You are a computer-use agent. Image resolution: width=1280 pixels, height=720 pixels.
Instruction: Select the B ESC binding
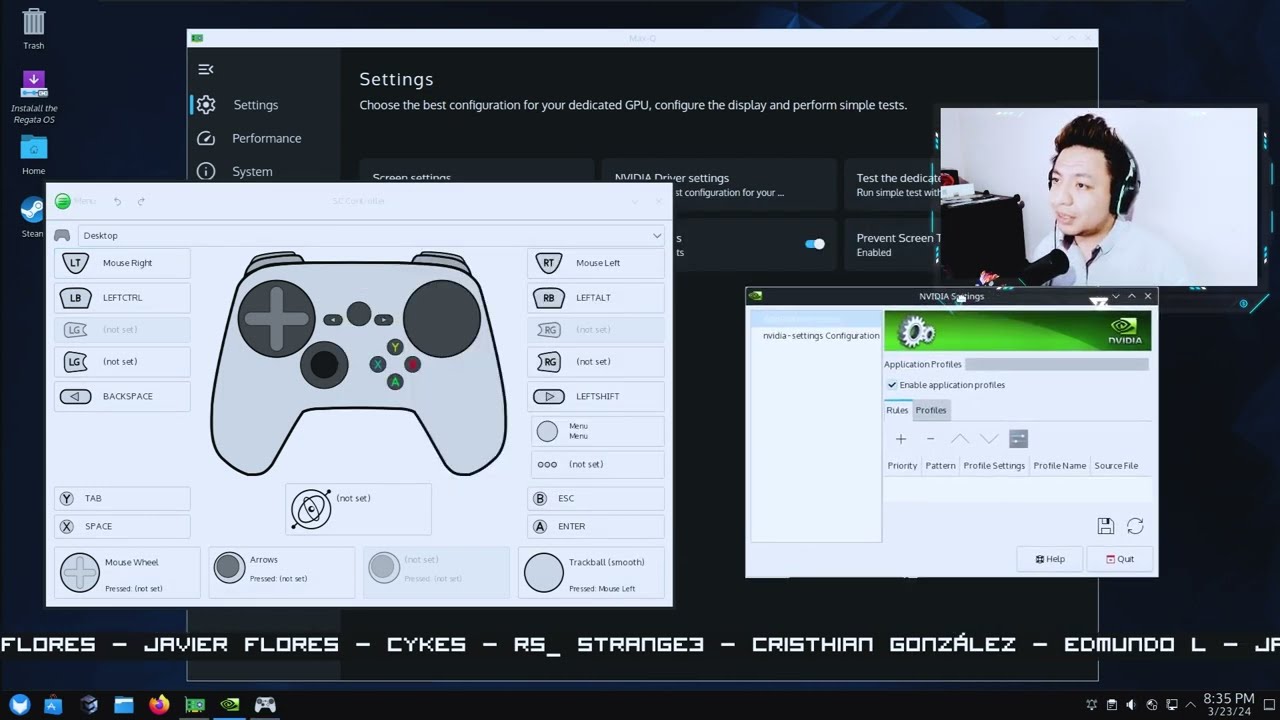point(596,498)
